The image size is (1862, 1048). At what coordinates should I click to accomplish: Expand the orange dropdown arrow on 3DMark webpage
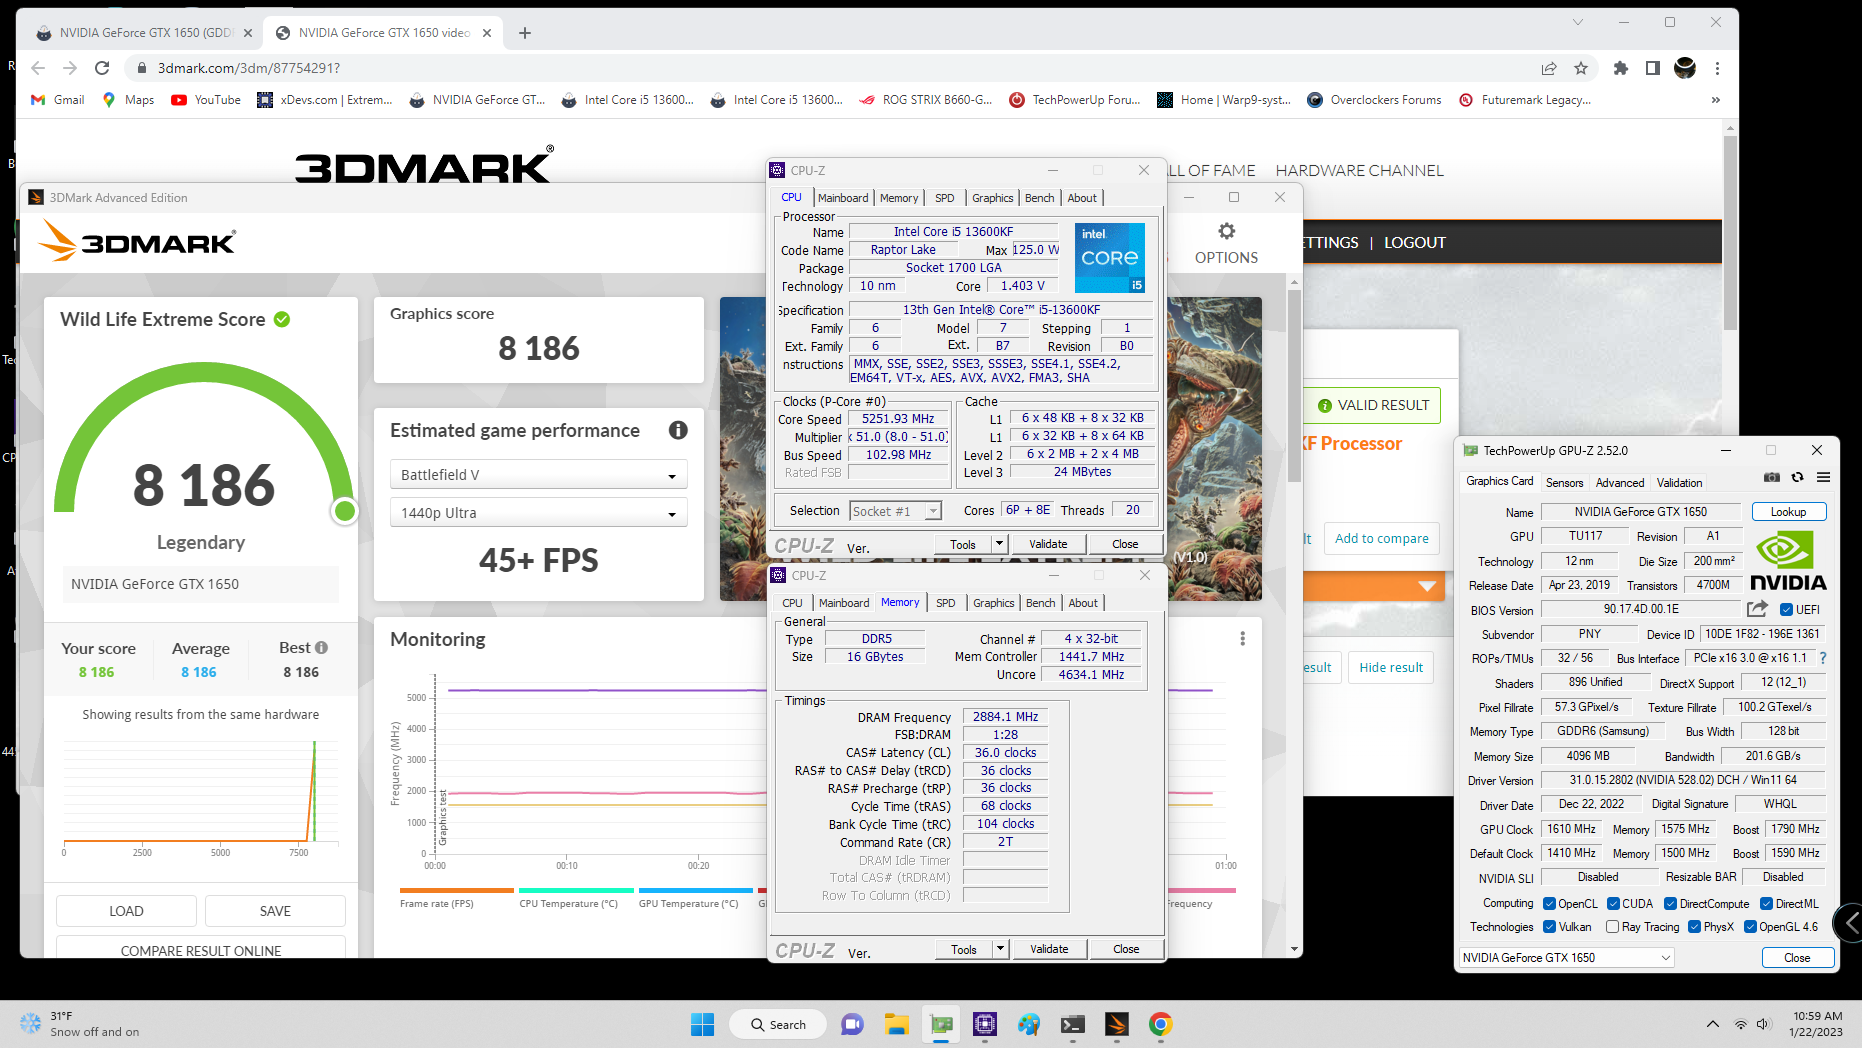tap(1427, 586)
